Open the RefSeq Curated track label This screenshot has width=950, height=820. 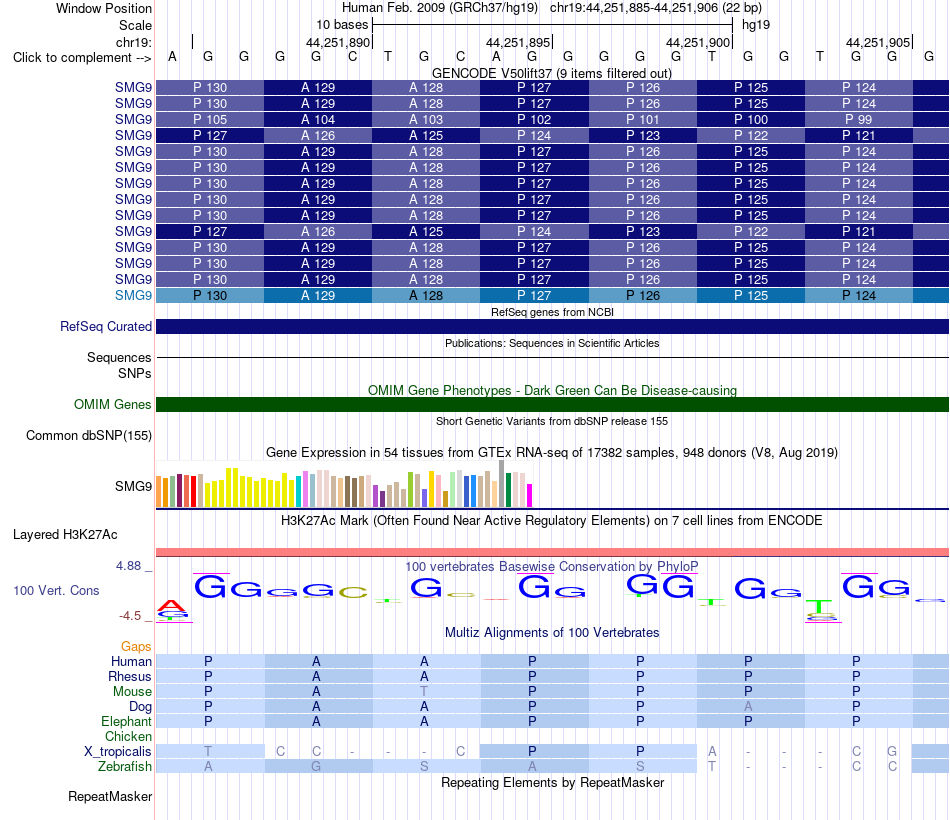[x=105, y=326]
